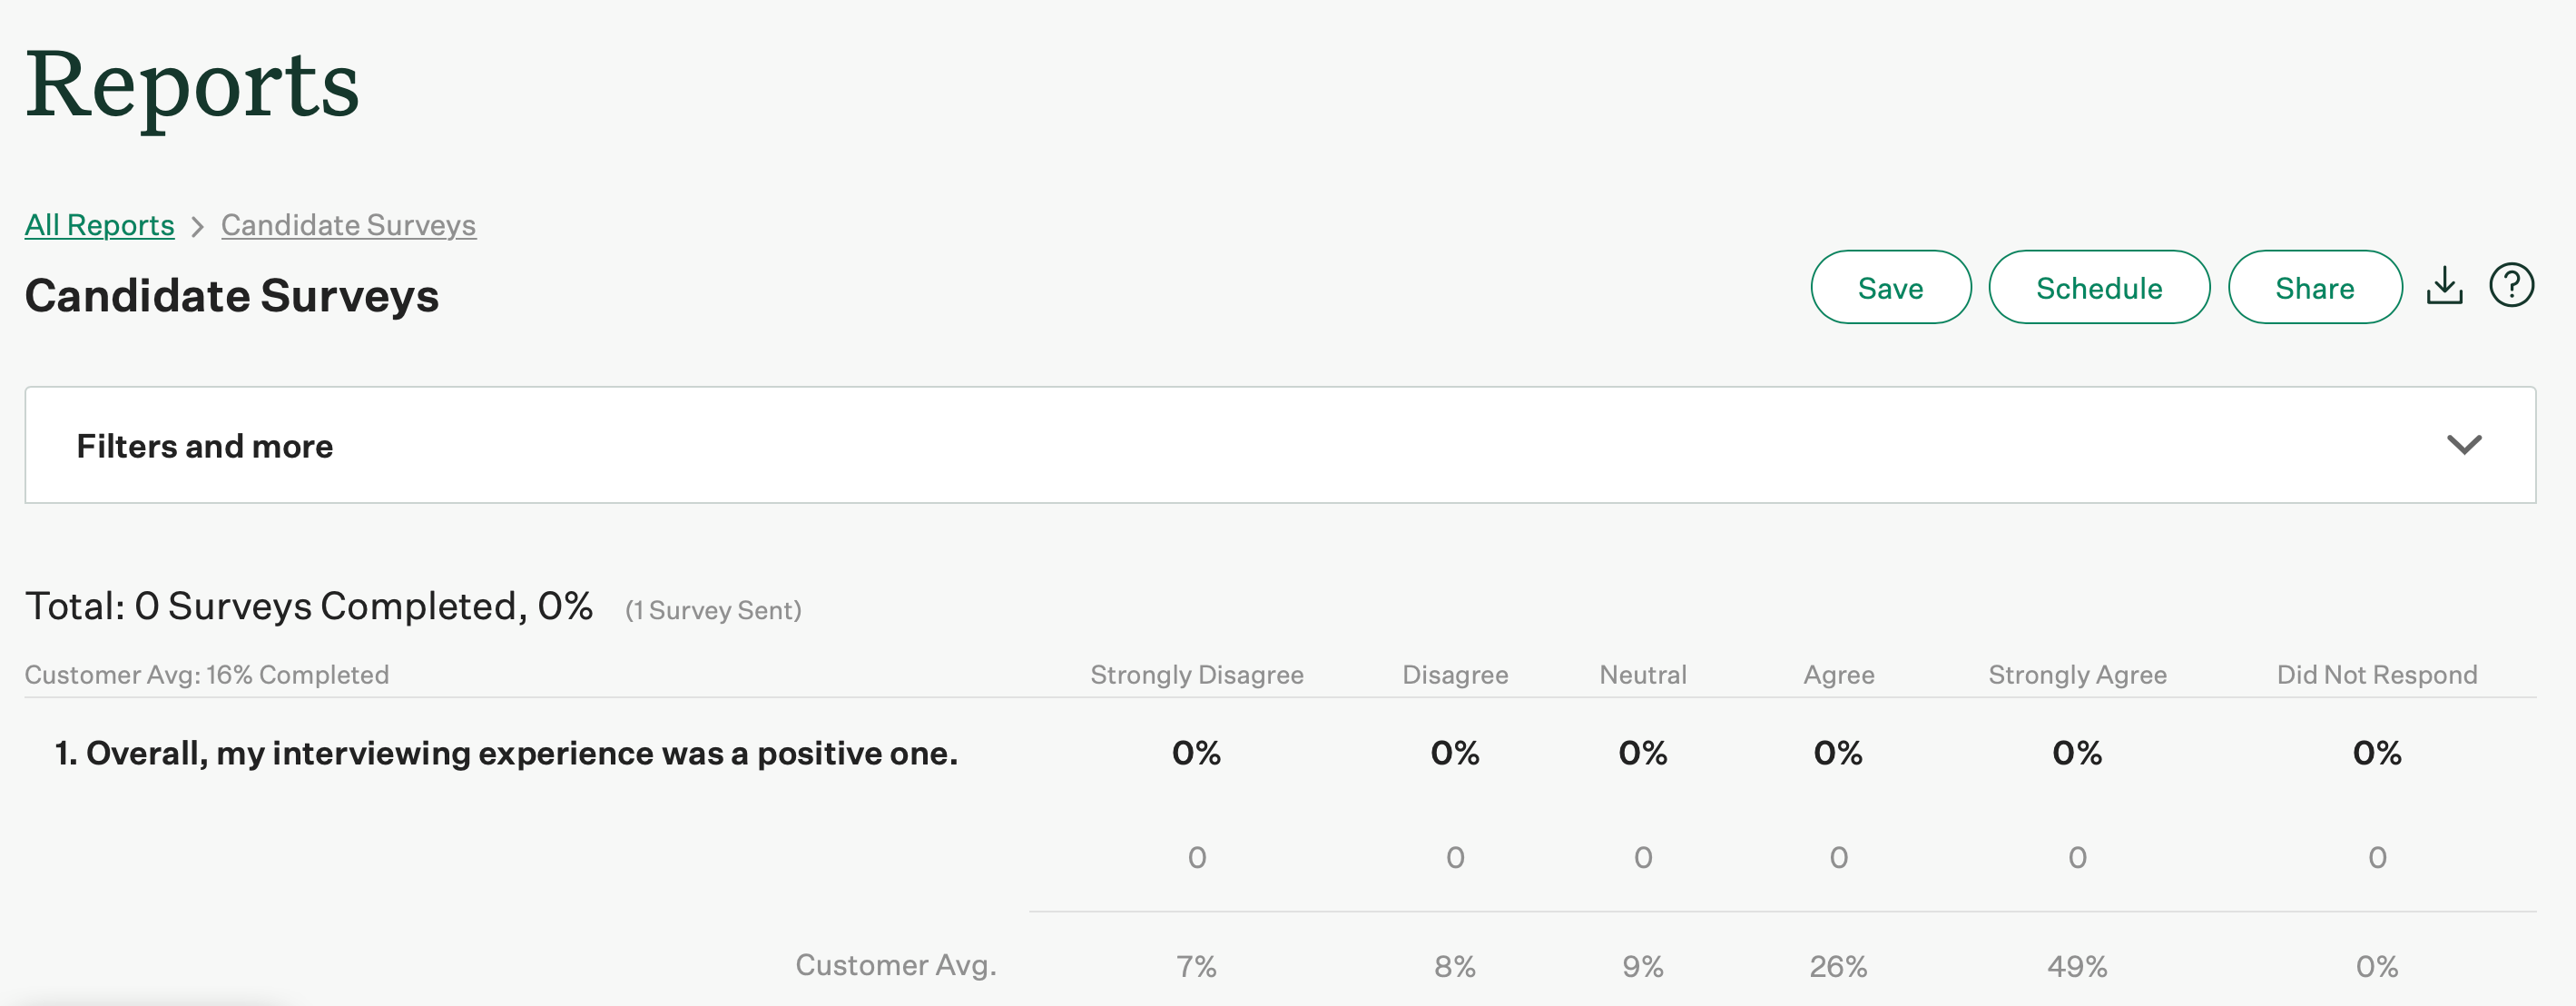Collapse the Filters and more header
The width and height of the screenshot is (2576, 1006).
coord(205,446)
